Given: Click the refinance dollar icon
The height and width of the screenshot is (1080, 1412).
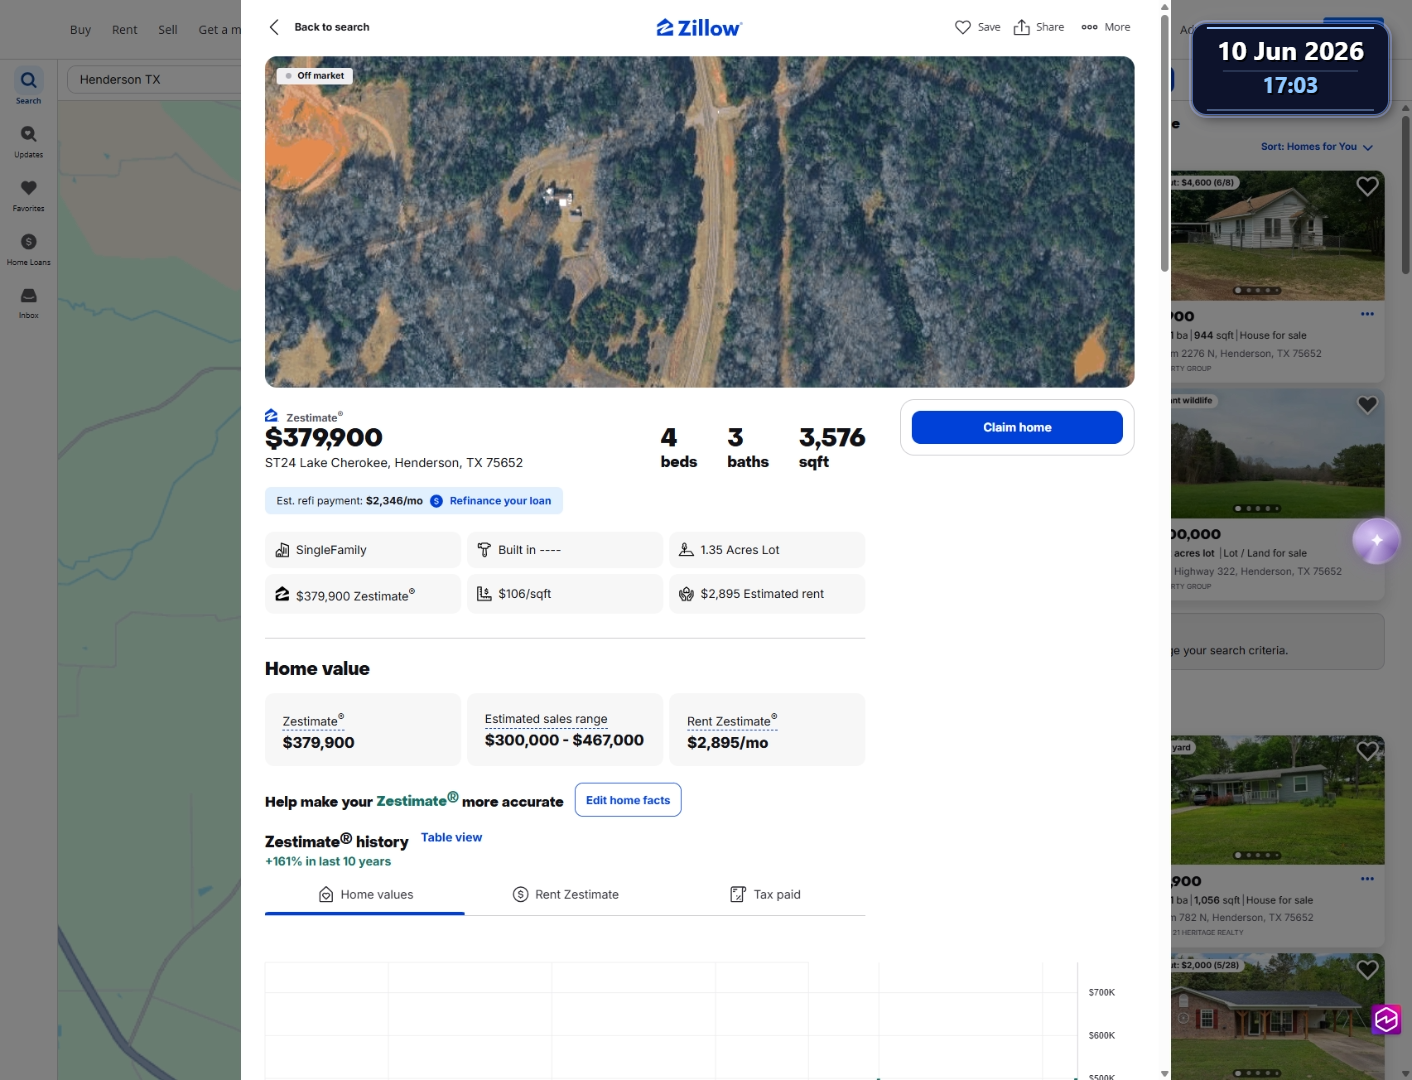Looking at the screenshot, I should [436, 501].
